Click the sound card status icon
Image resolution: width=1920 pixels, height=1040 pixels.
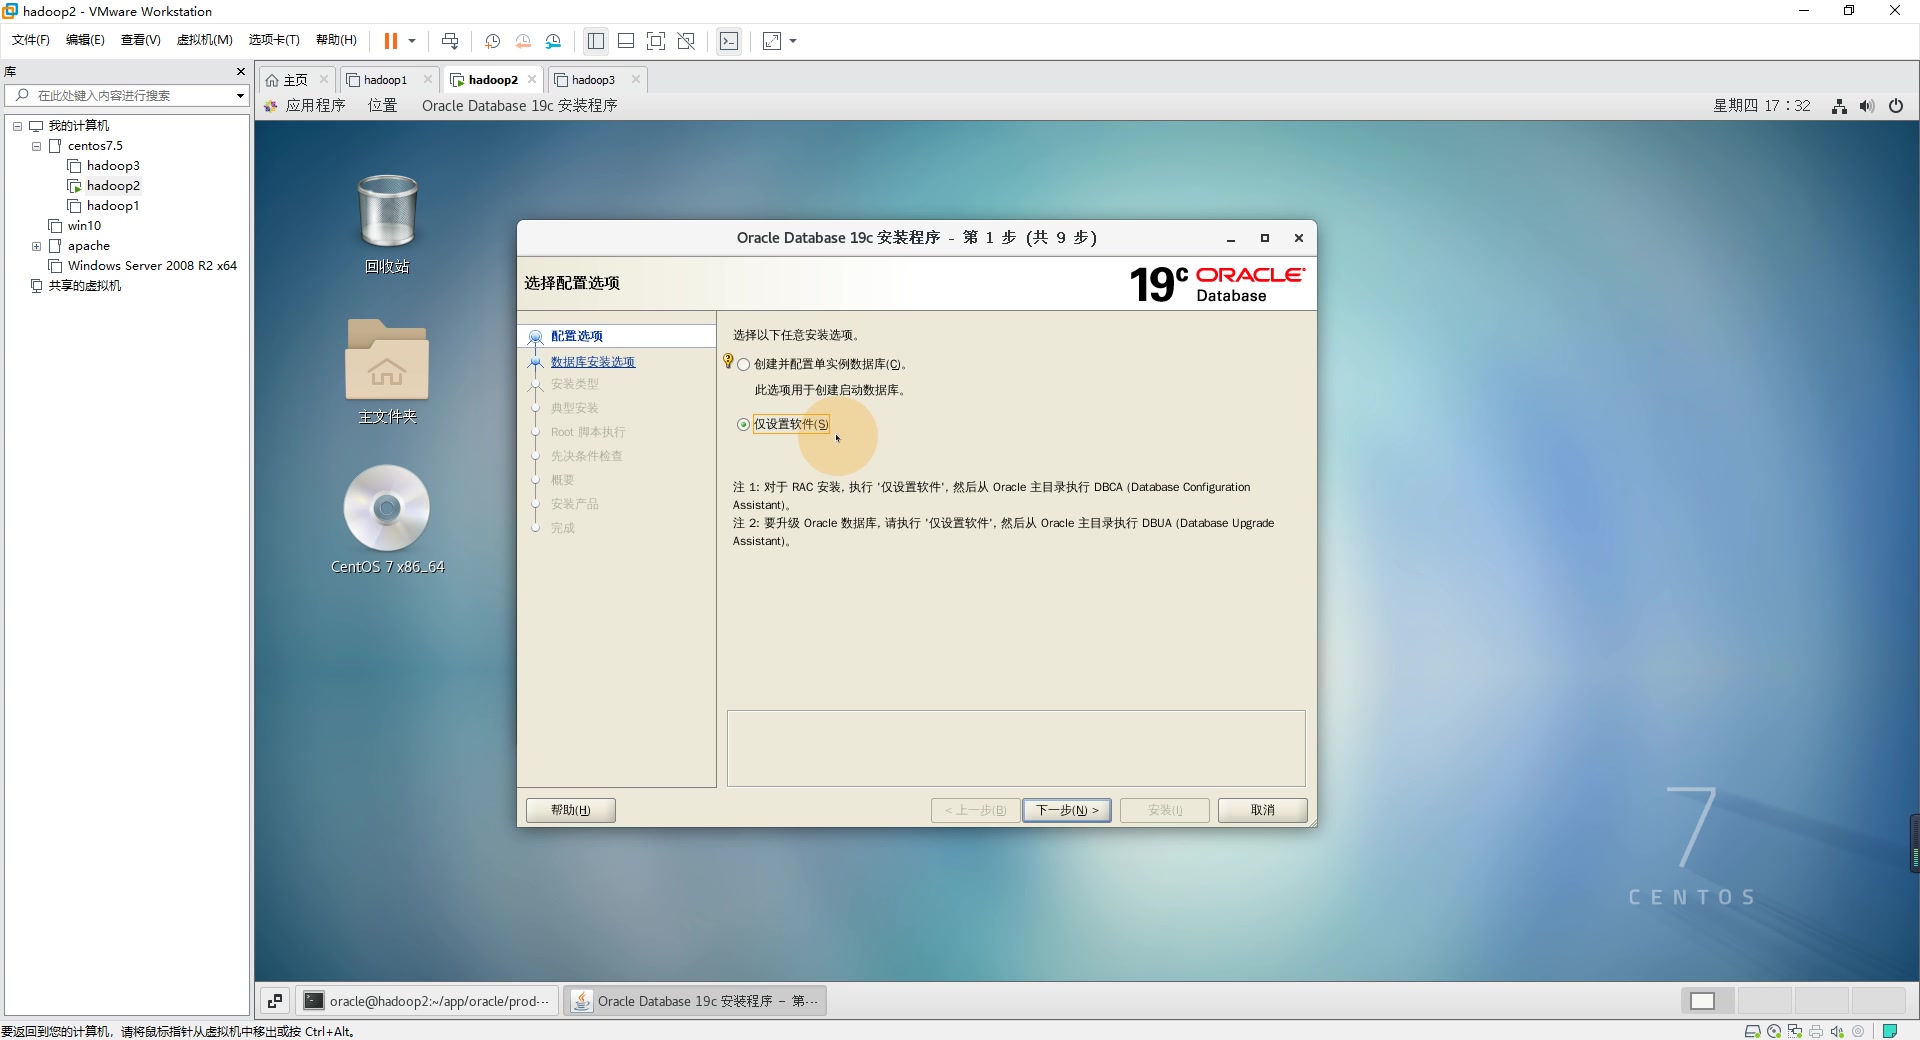click(1837, 1031)
